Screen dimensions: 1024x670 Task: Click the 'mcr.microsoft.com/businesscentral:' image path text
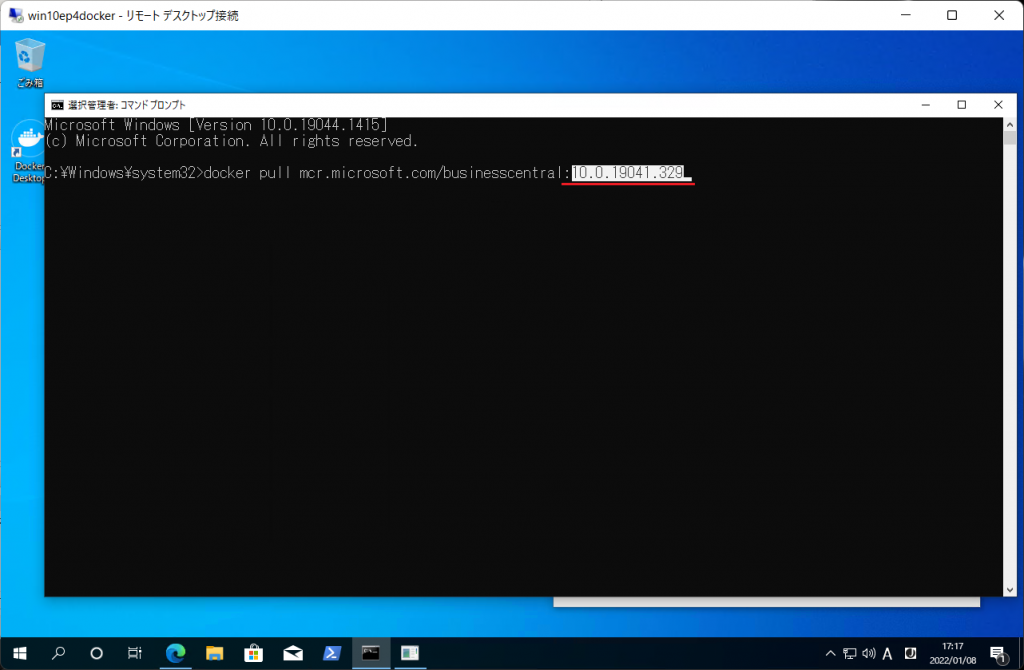435,173
